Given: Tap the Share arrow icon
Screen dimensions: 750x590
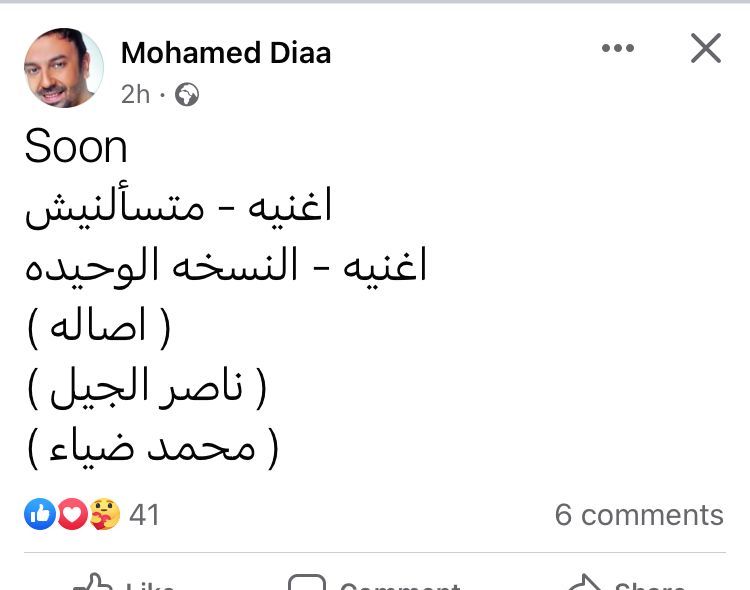Looking at the screenshot, I should [x=583, y=582].
